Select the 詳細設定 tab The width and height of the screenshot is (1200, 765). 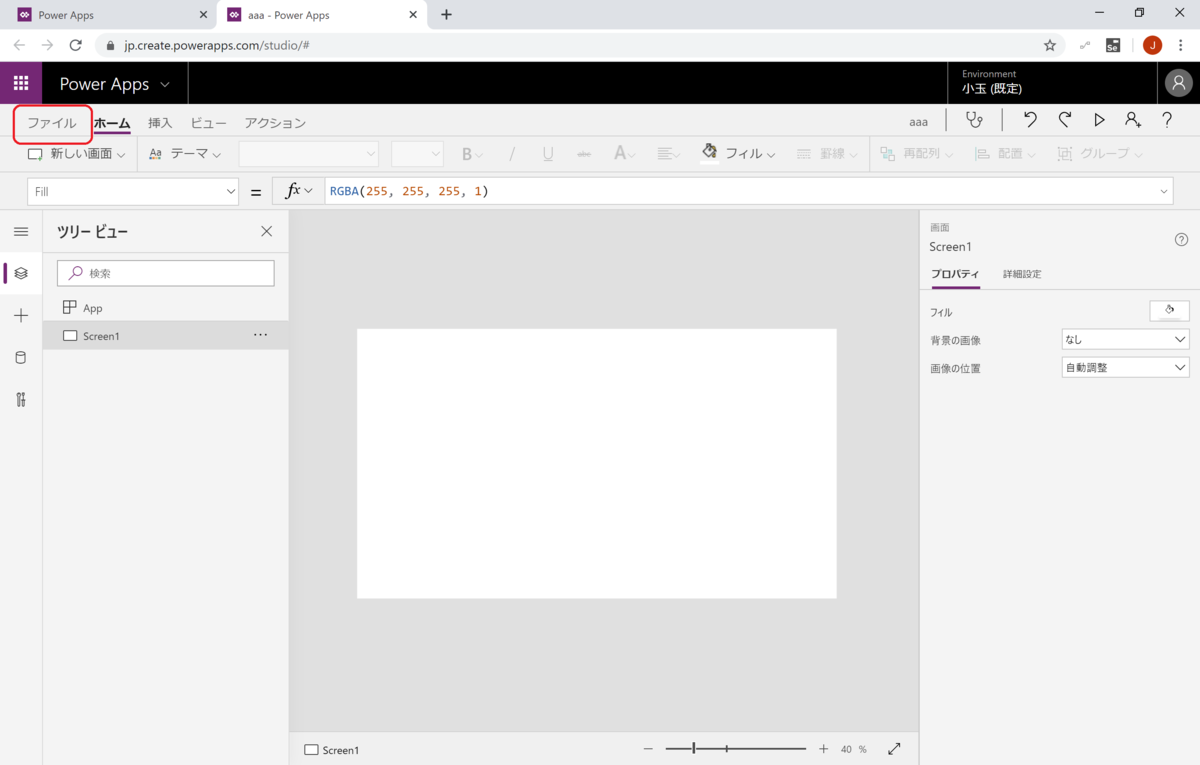point(1022,274)
